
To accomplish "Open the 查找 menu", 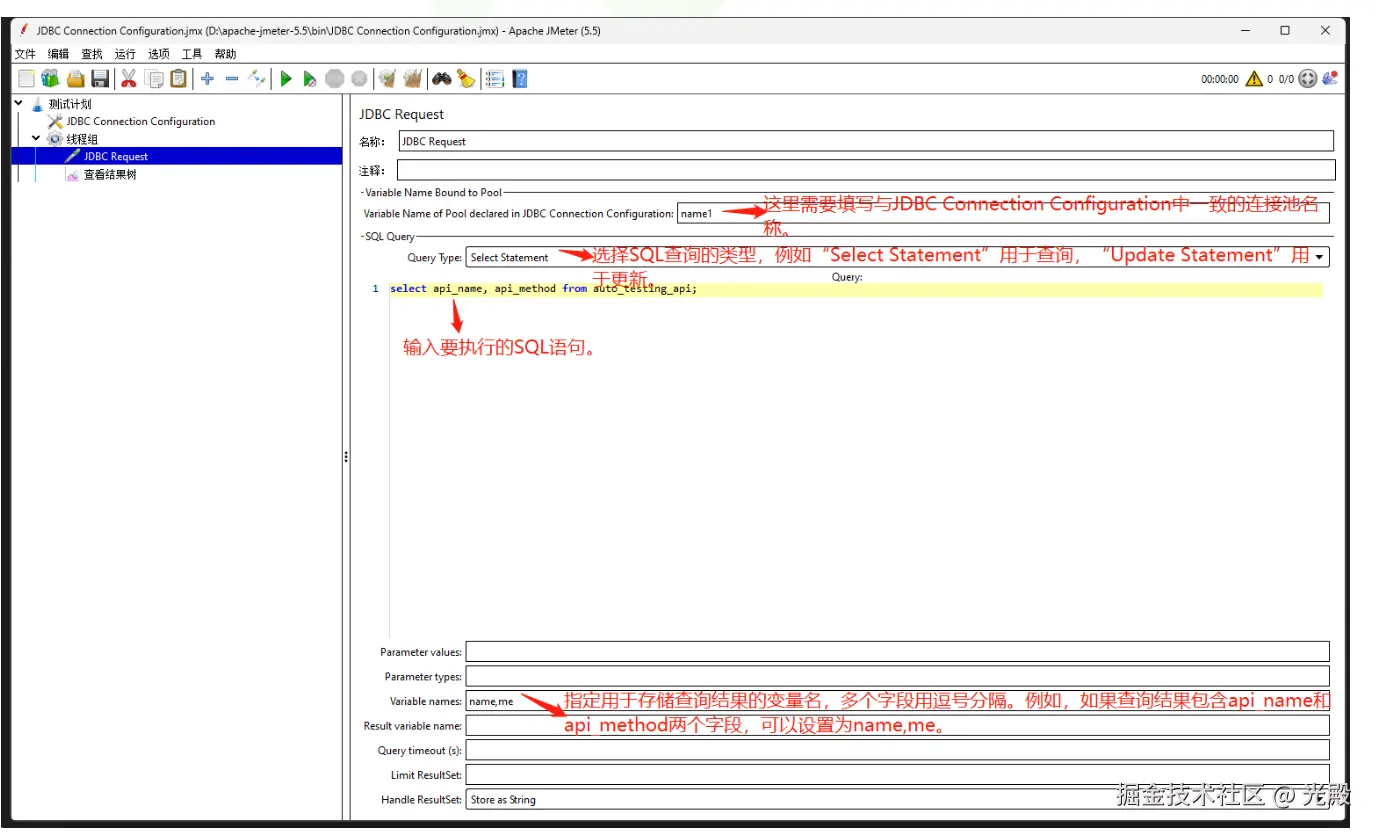I will coord(92,54).
